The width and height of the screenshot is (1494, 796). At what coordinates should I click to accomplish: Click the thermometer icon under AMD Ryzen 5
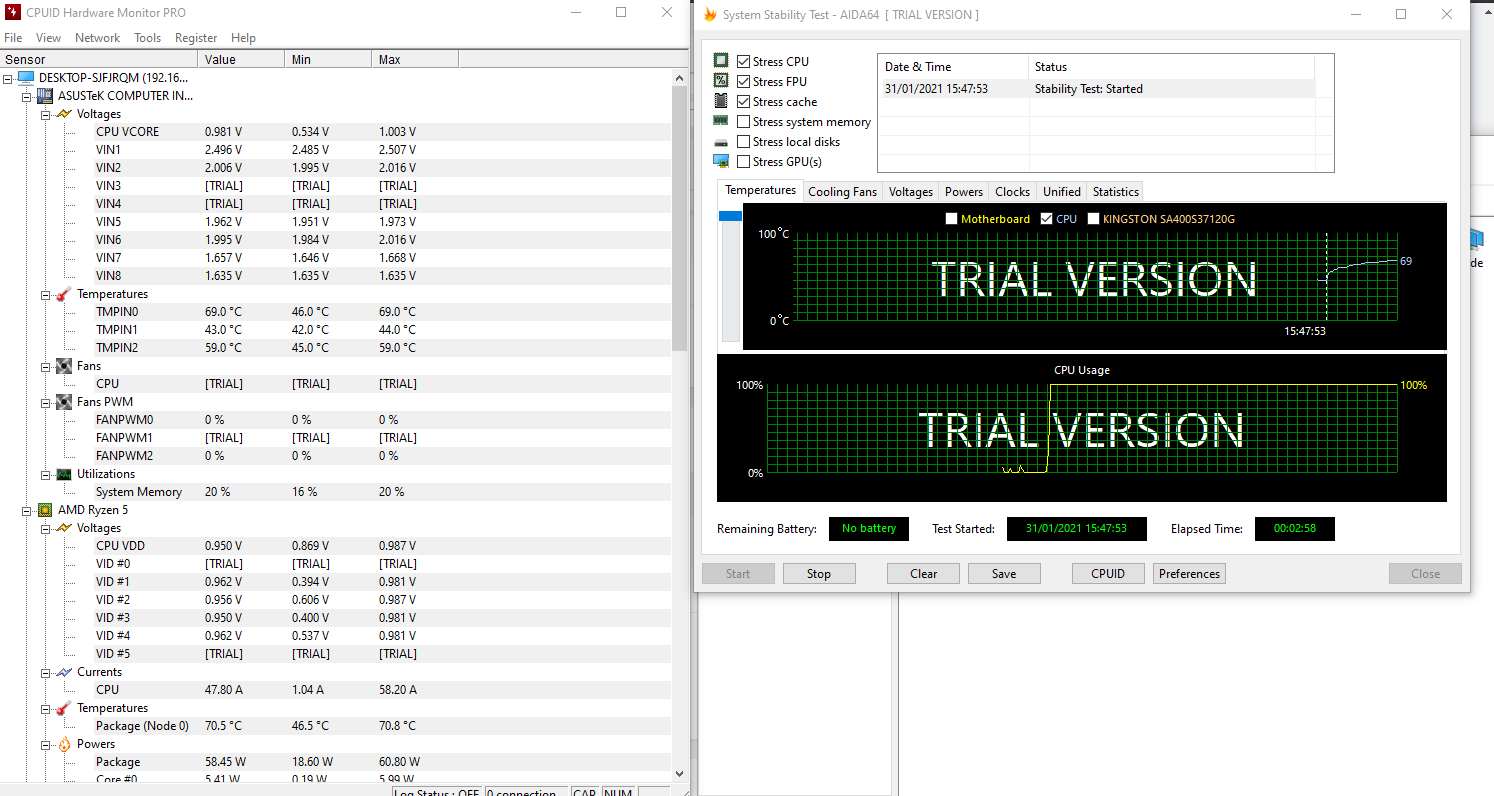coord(63,708)
